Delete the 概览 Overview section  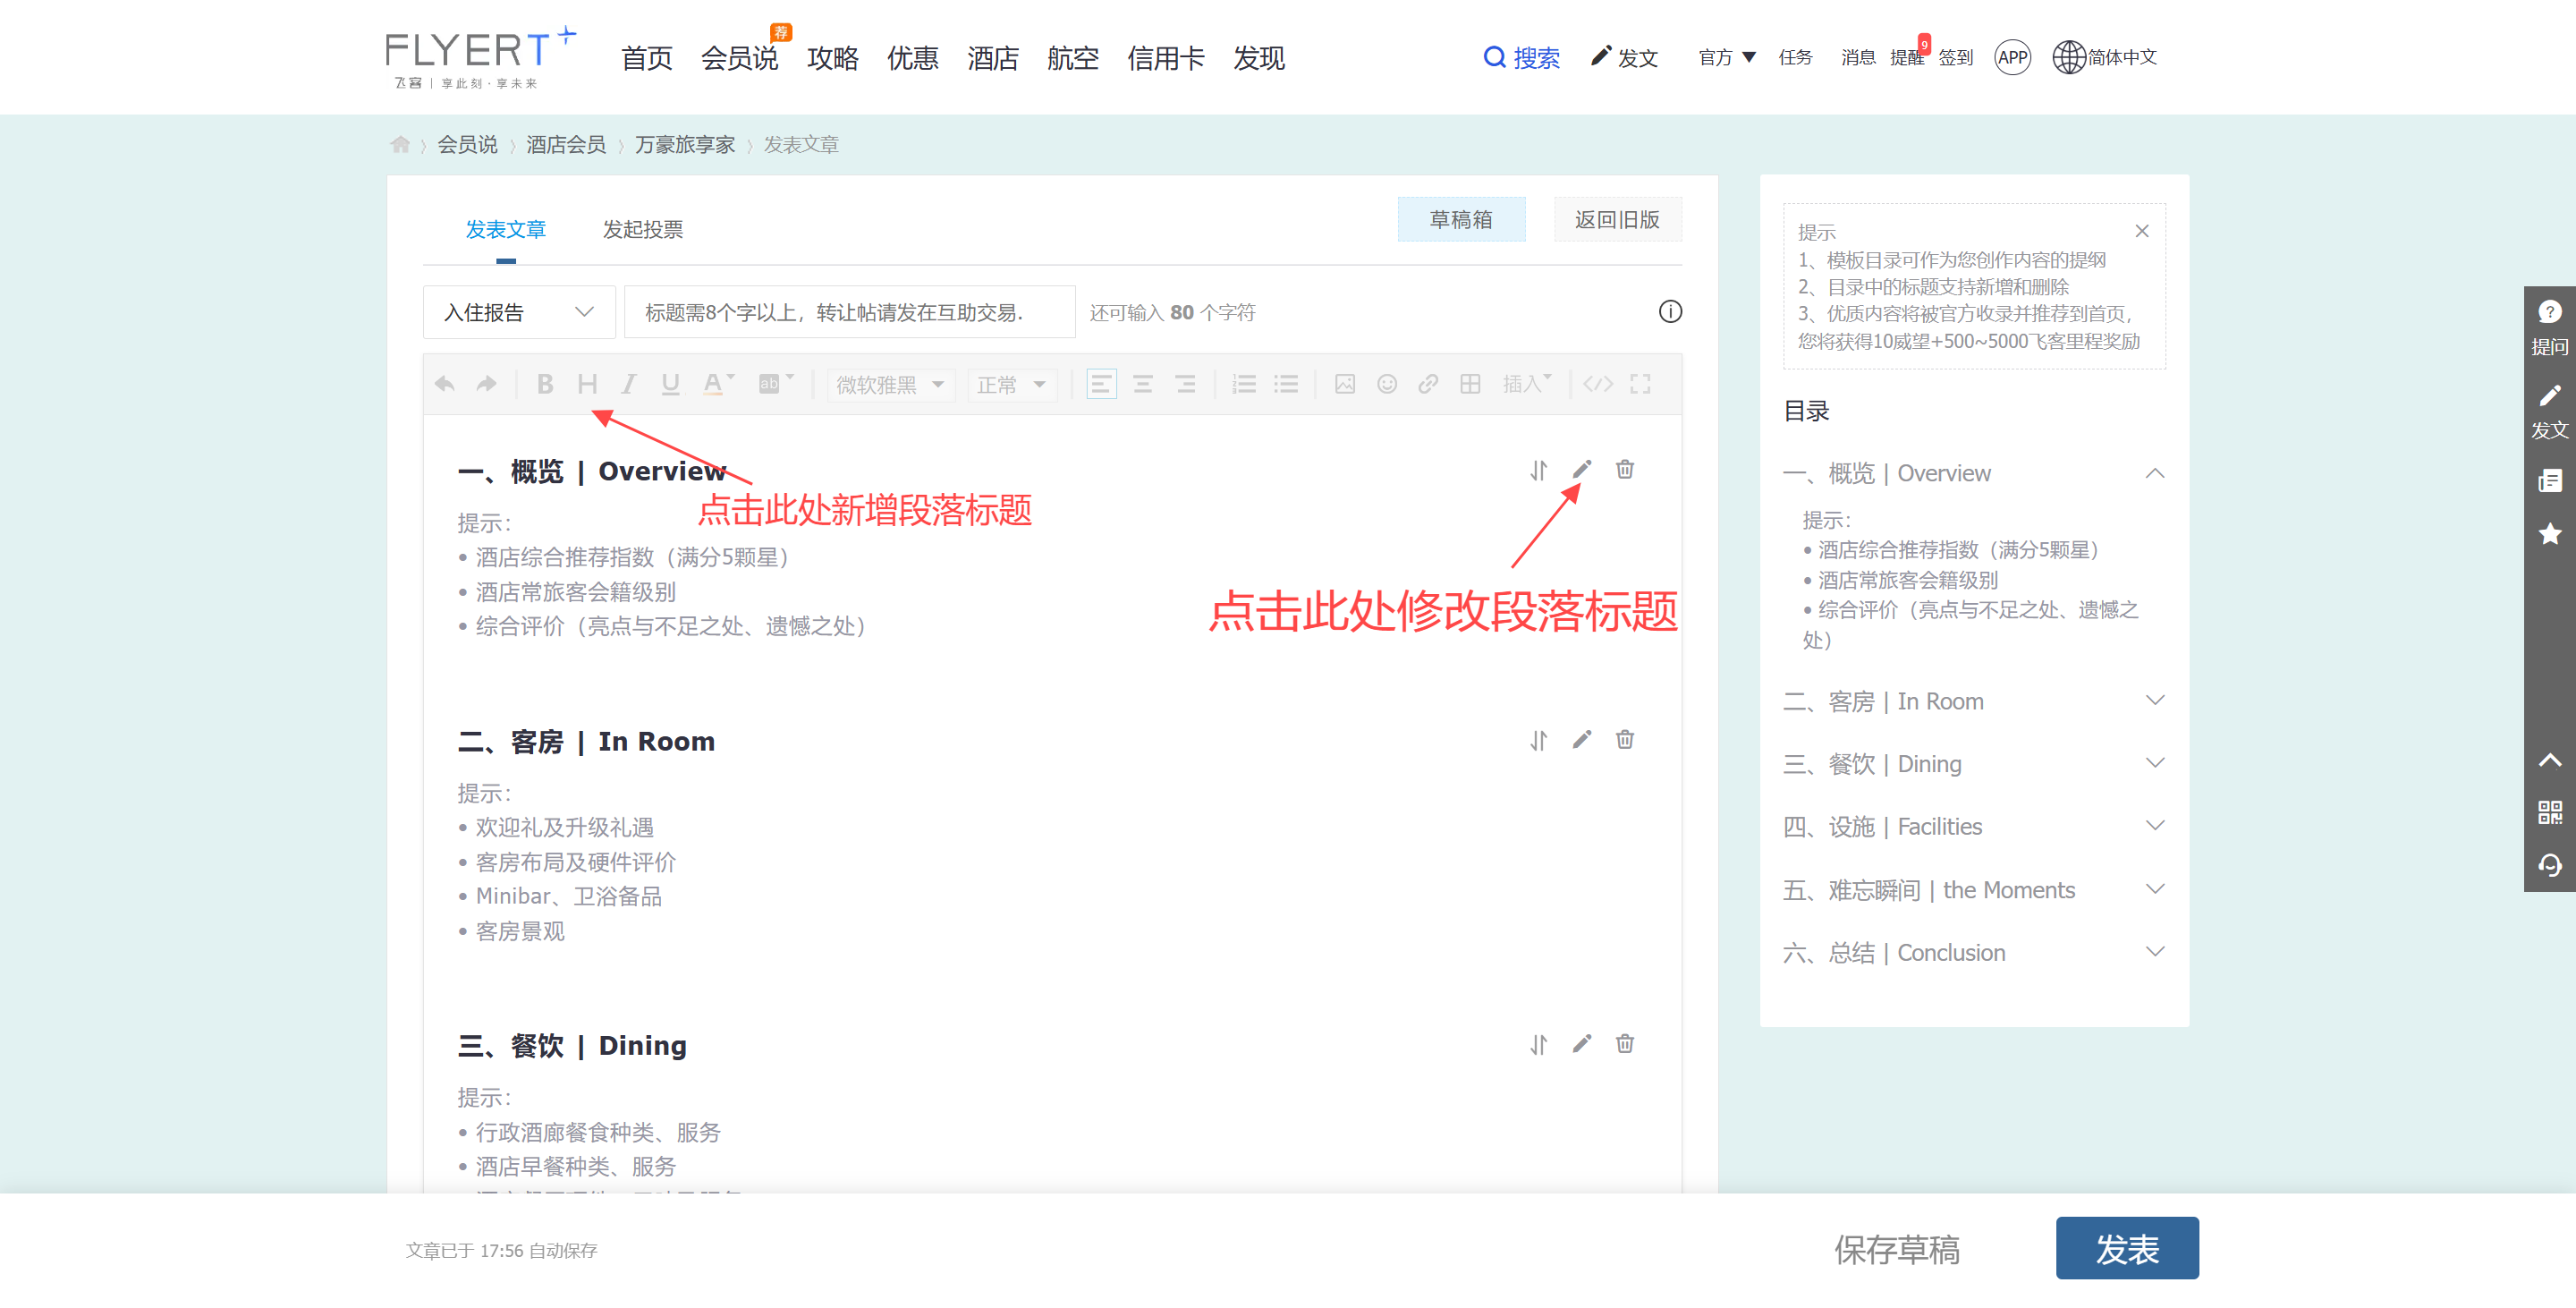(x=1625, y=469)
